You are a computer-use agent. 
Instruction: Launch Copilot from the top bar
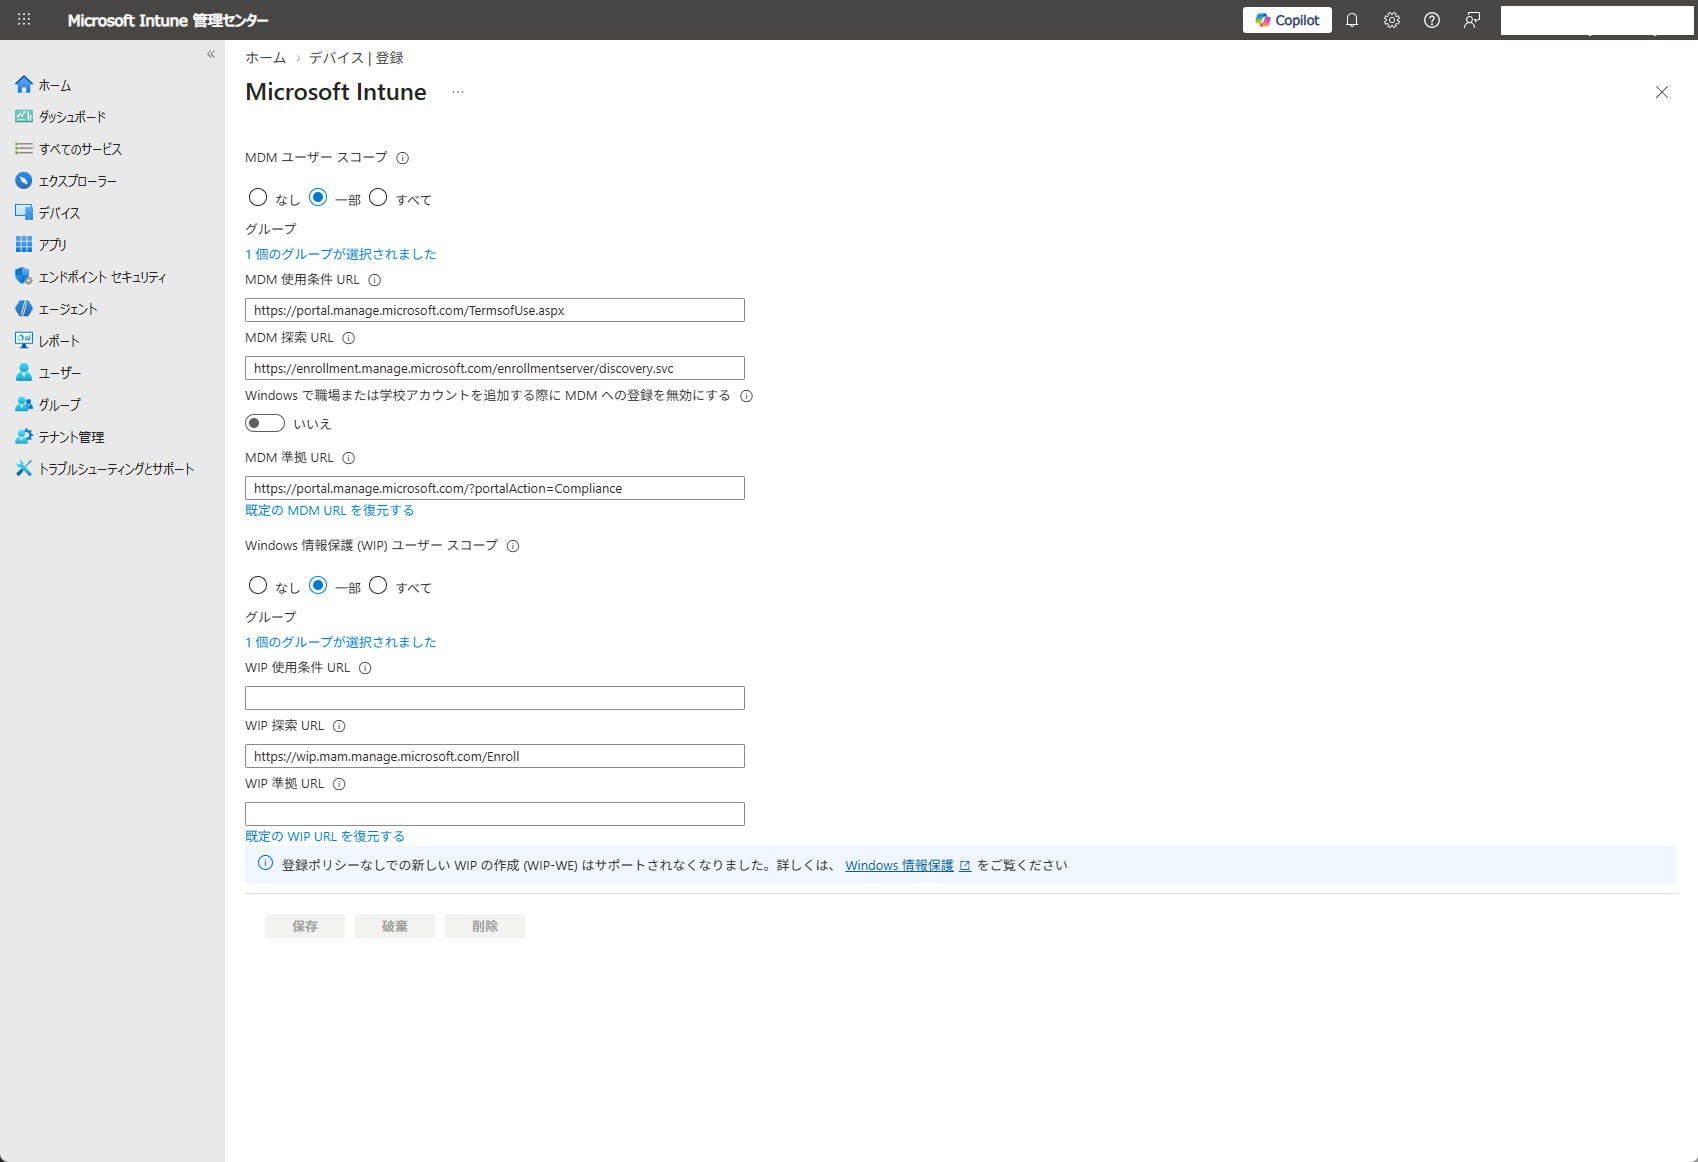(1286, 20)
